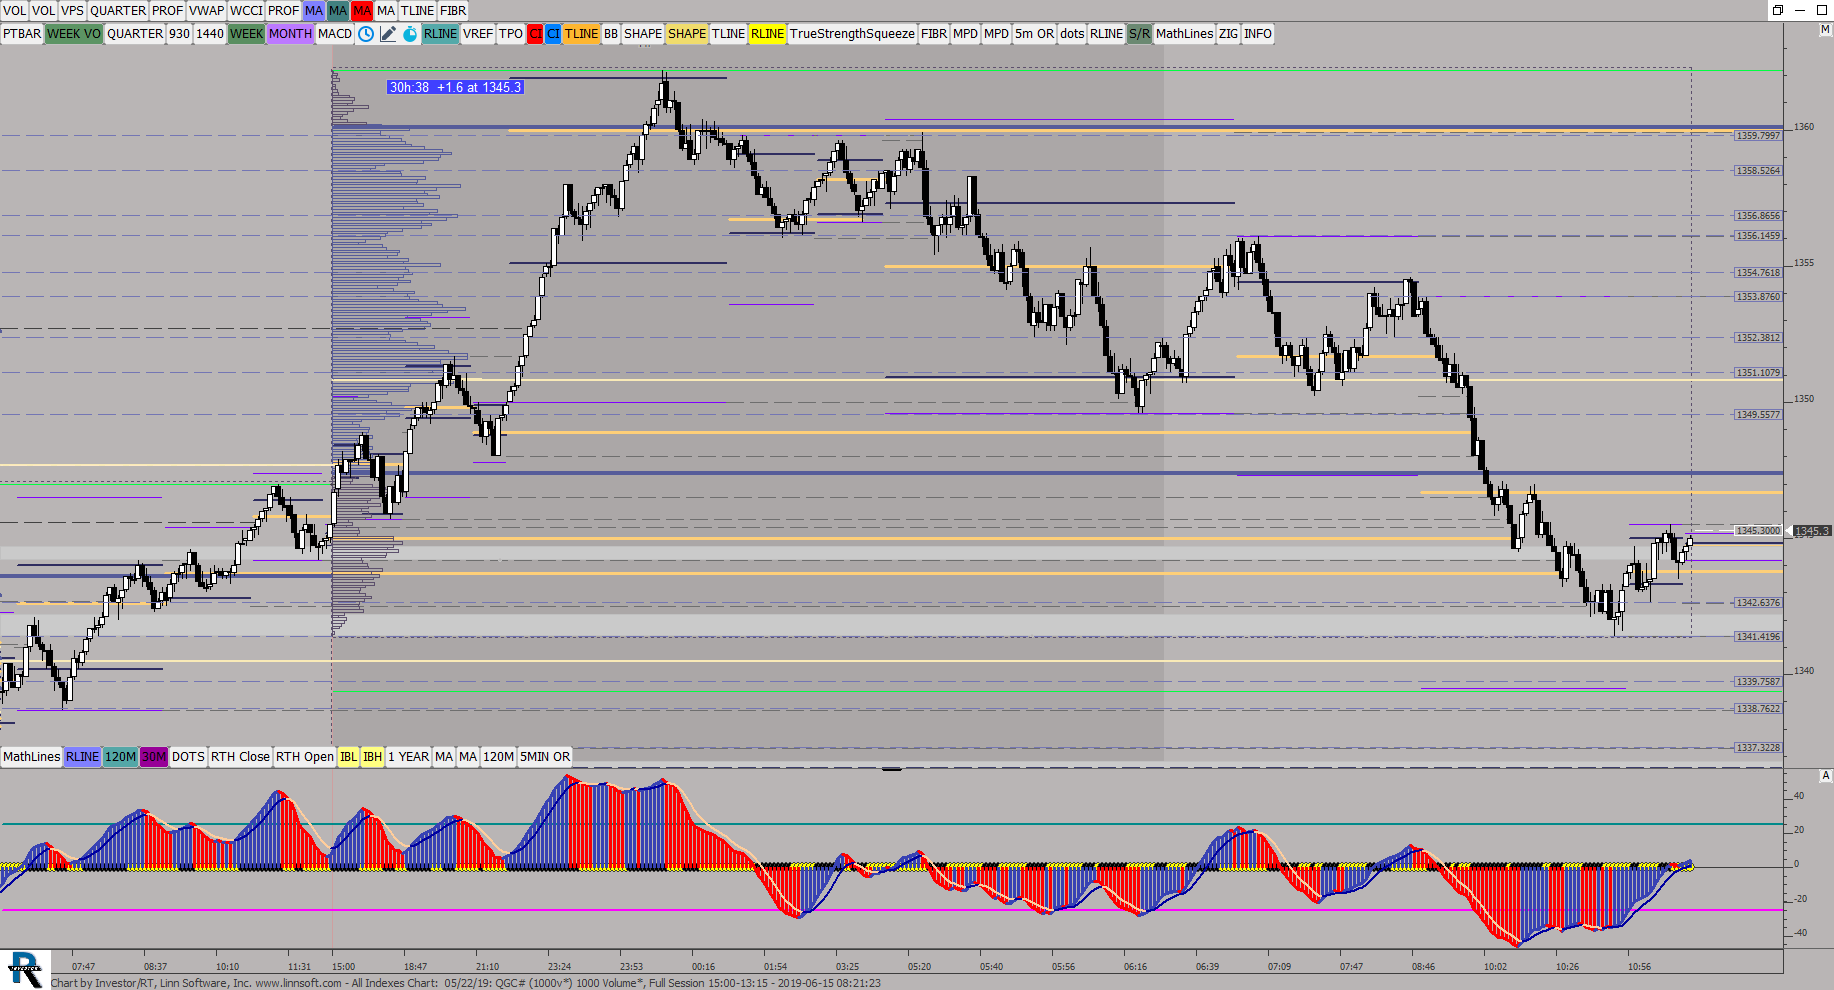Click the small M button at the top right

click(x=1825, y=30)
